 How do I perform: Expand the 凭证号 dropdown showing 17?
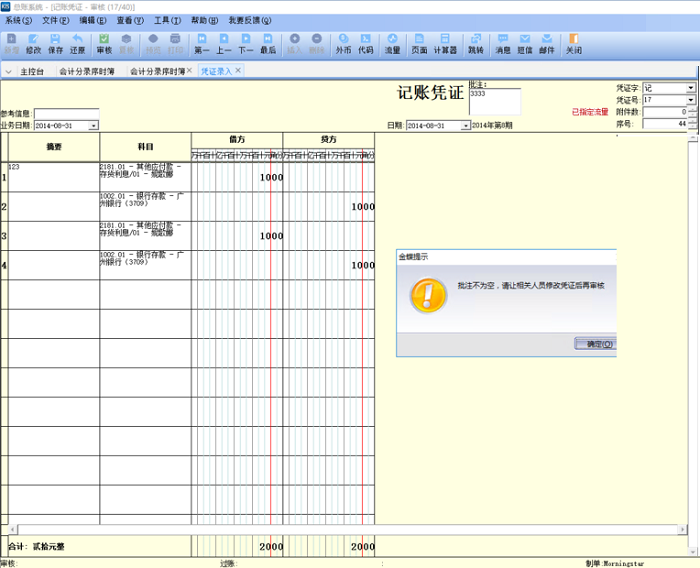pos(690,100)
